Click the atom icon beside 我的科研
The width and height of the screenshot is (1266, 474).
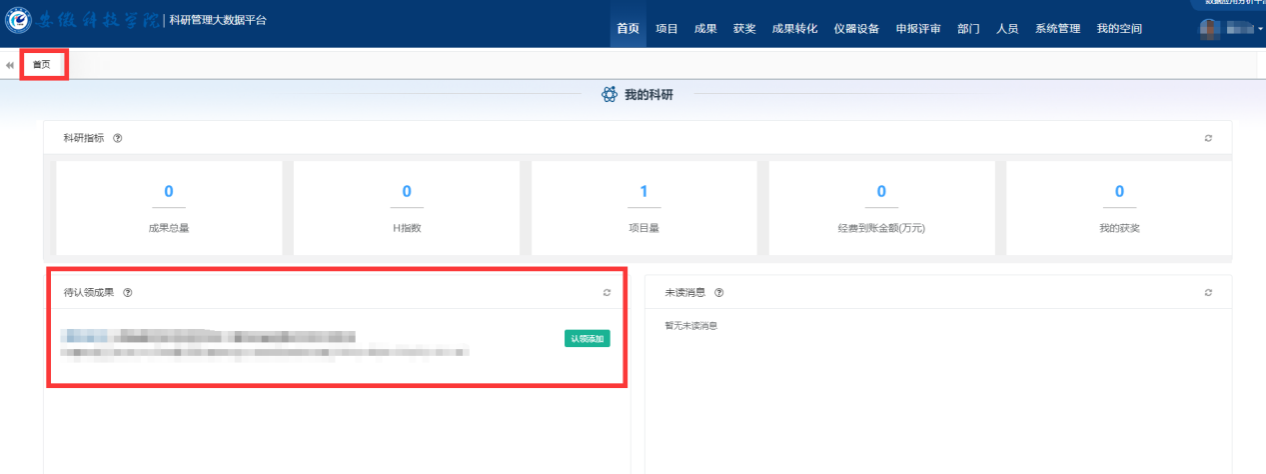pos(609,95)
